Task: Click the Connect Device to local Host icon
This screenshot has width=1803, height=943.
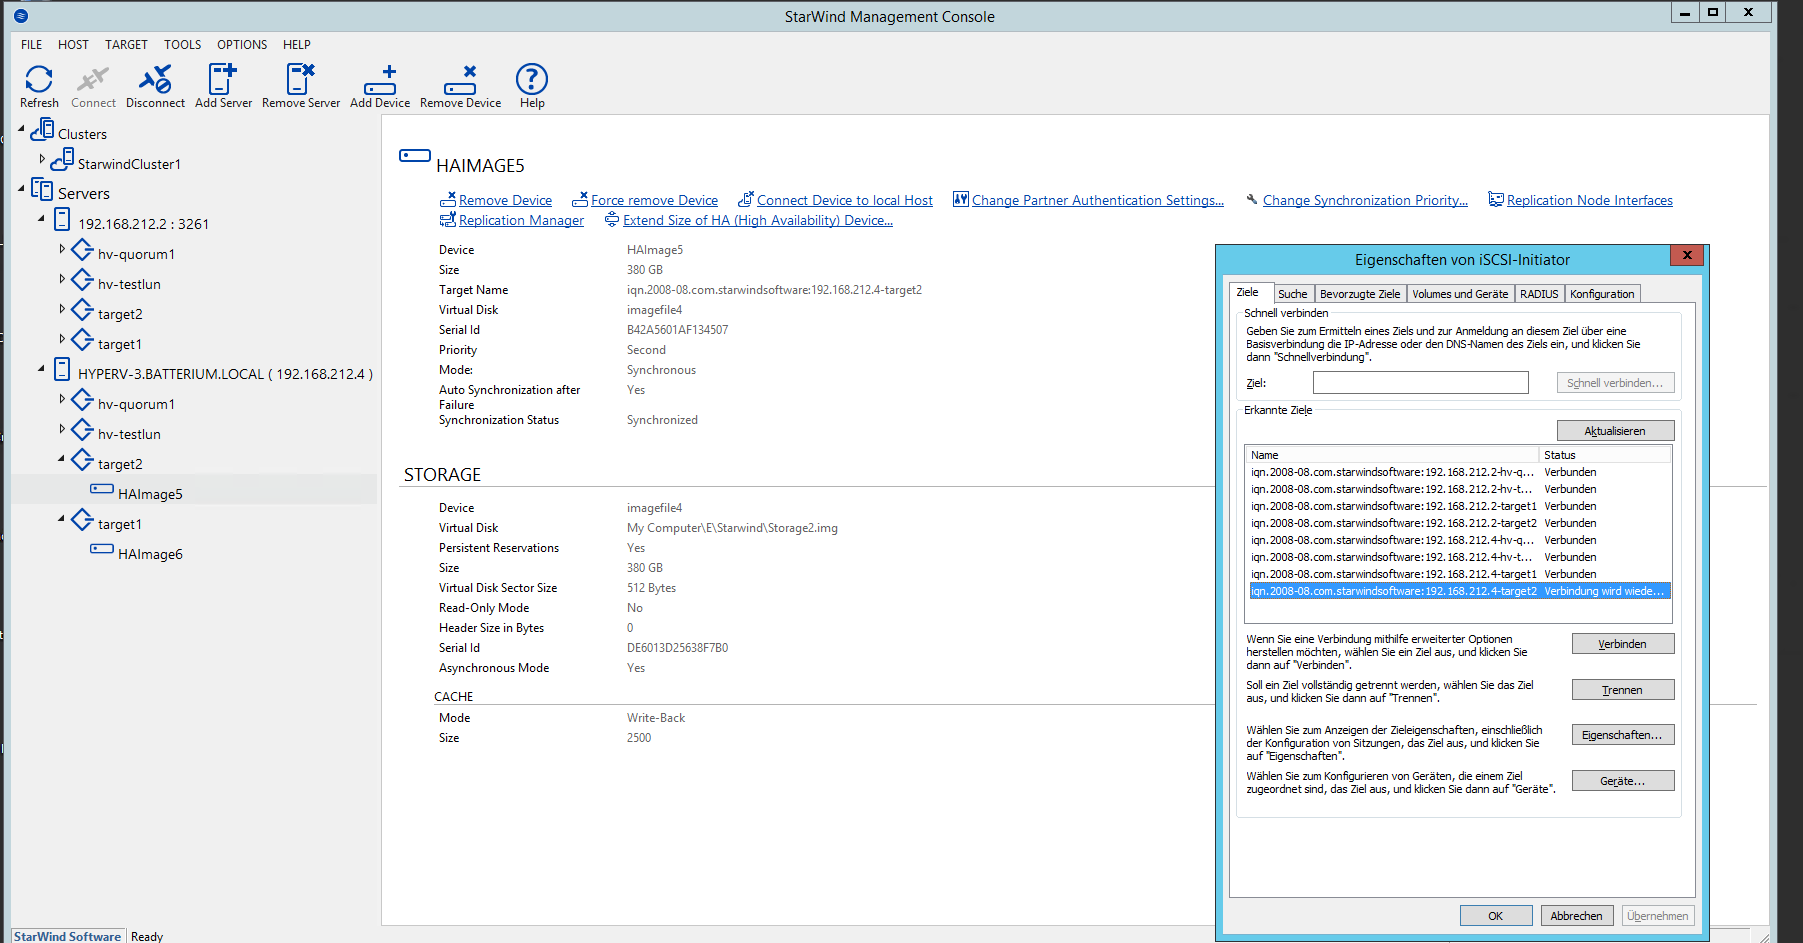Action: 746,199
